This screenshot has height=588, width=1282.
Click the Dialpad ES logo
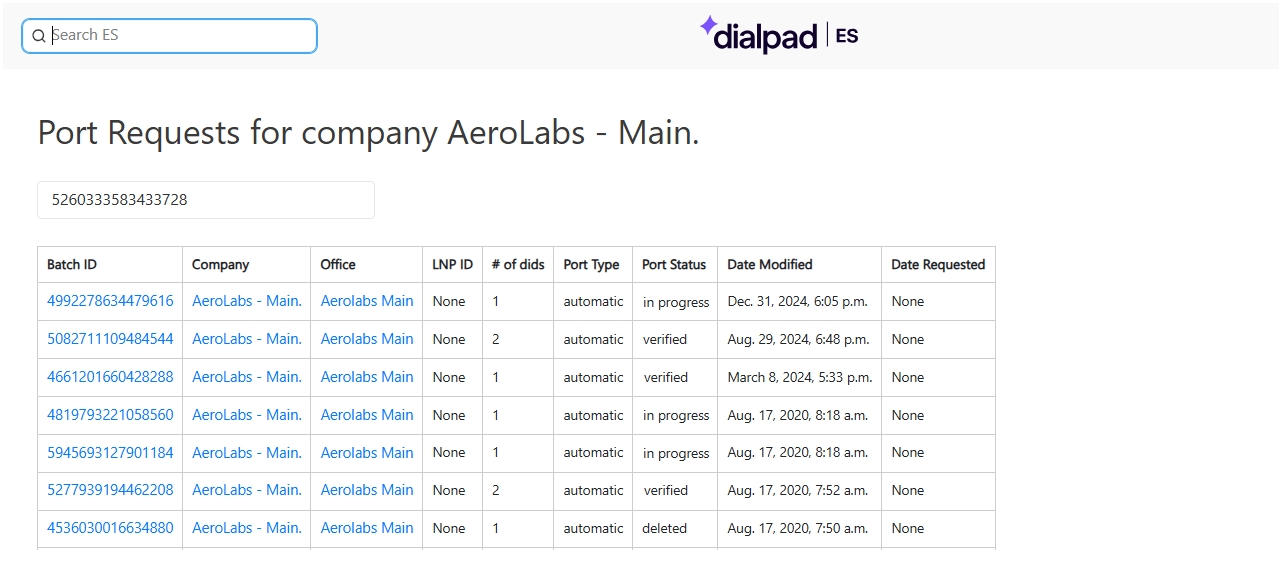[x=779, y=35]
